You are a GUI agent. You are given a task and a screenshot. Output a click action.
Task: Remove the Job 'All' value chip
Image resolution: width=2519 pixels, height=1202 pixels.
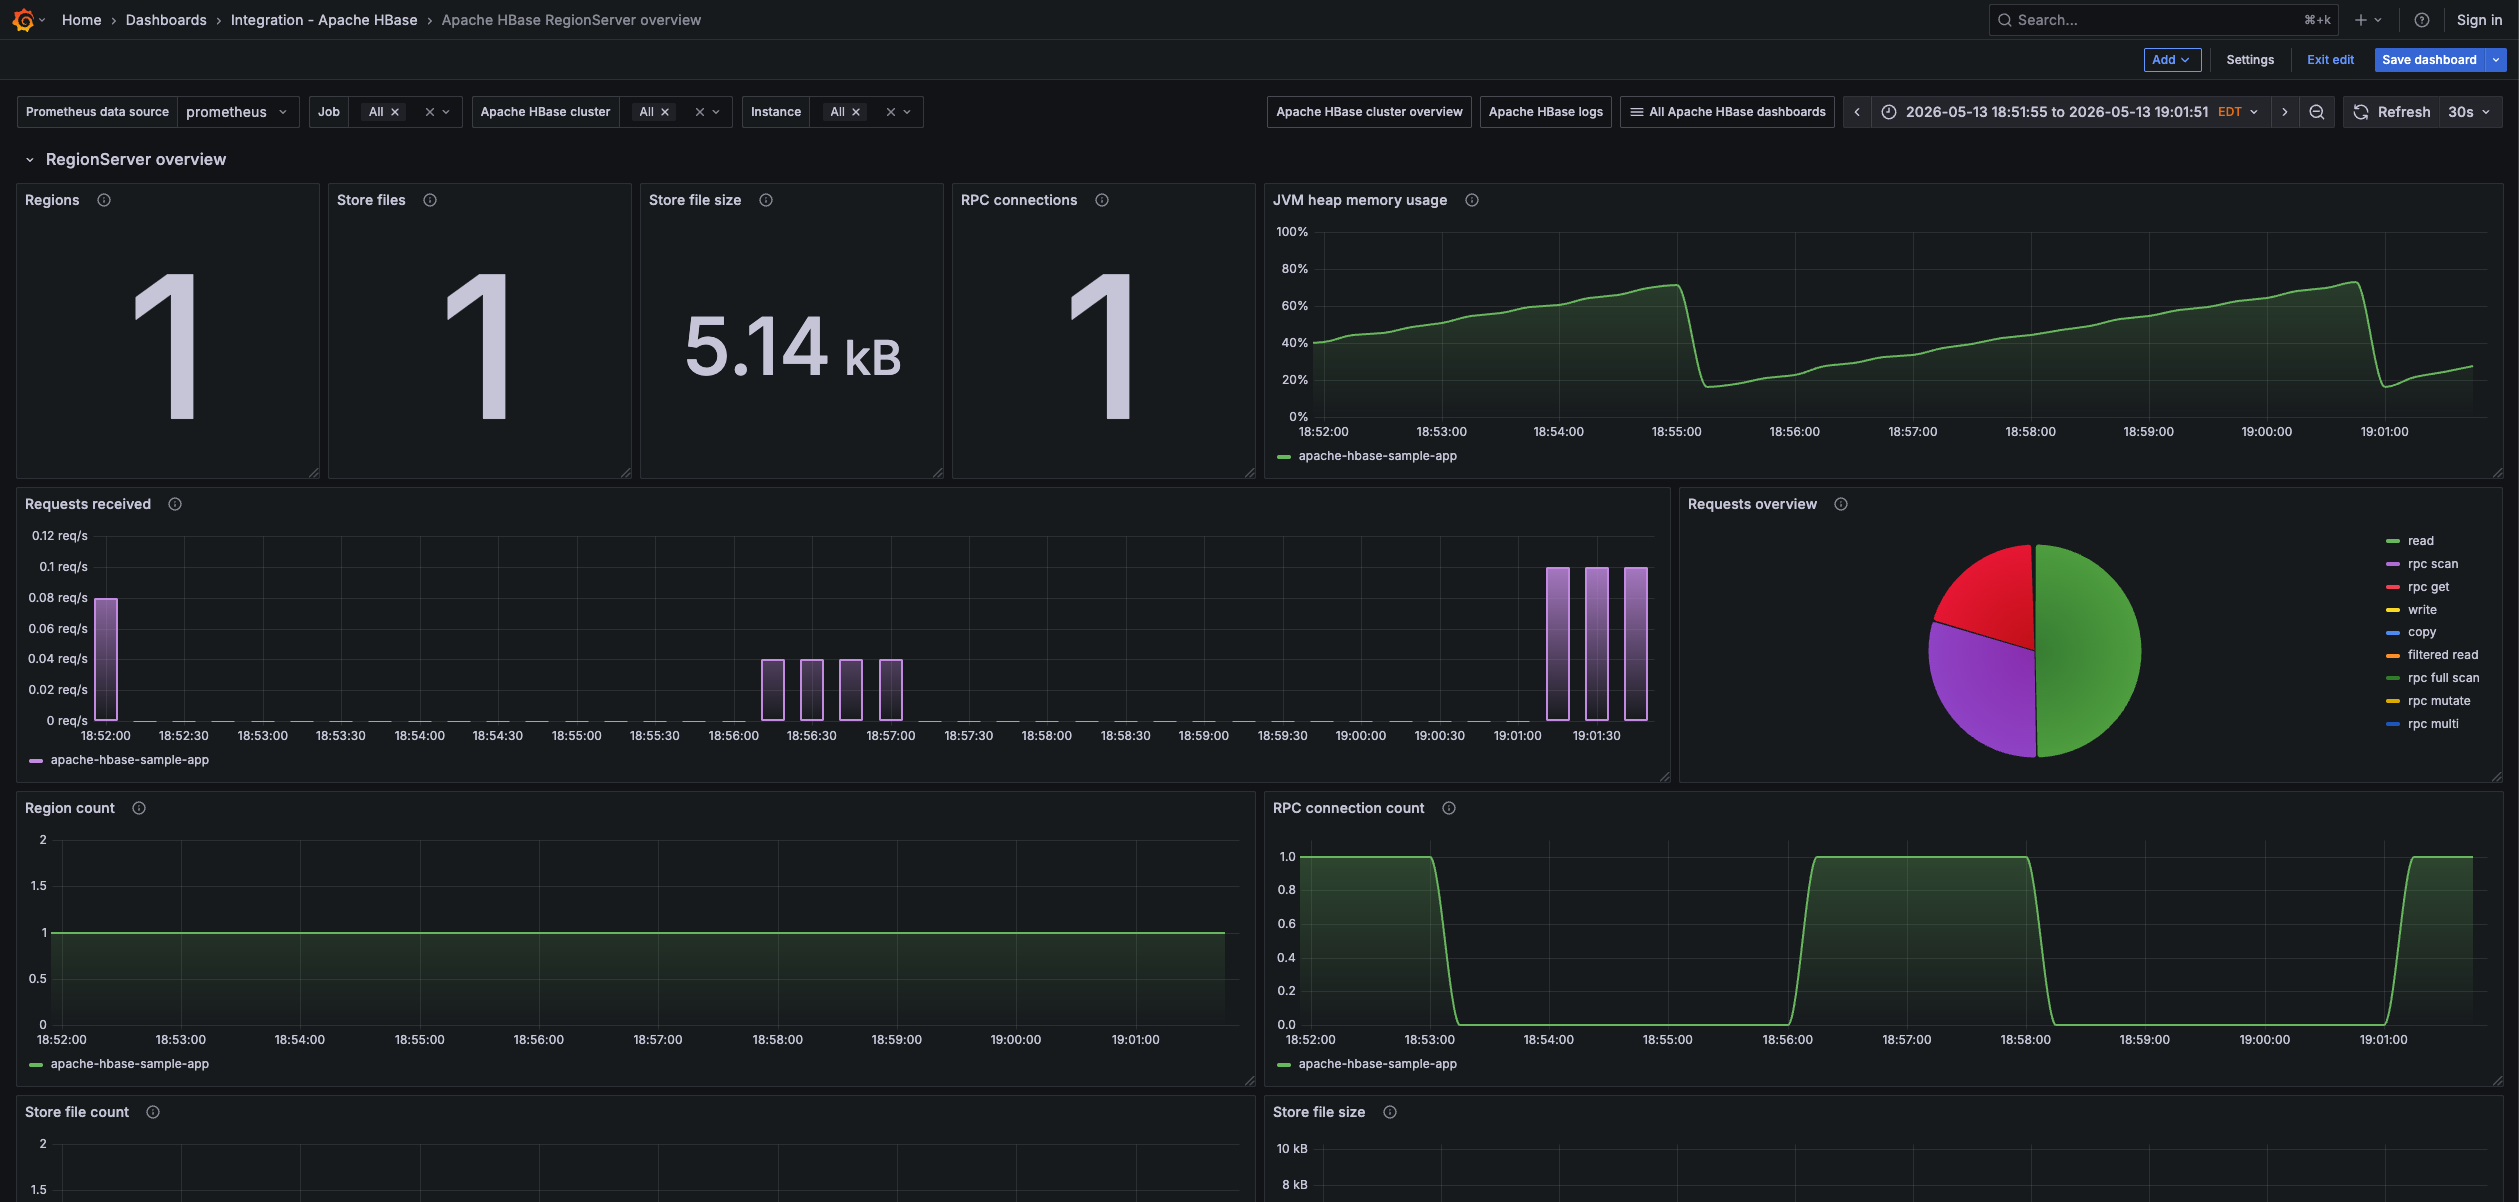point(395,112)
